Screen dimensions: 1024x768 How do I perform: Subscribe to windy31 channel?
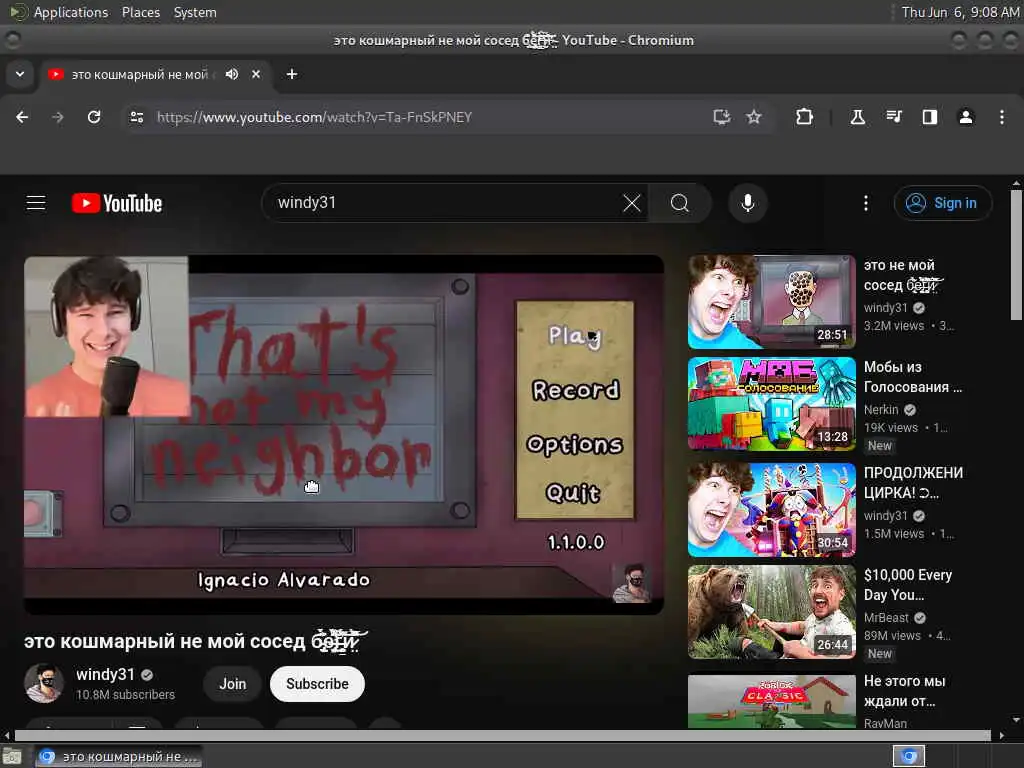317,684
